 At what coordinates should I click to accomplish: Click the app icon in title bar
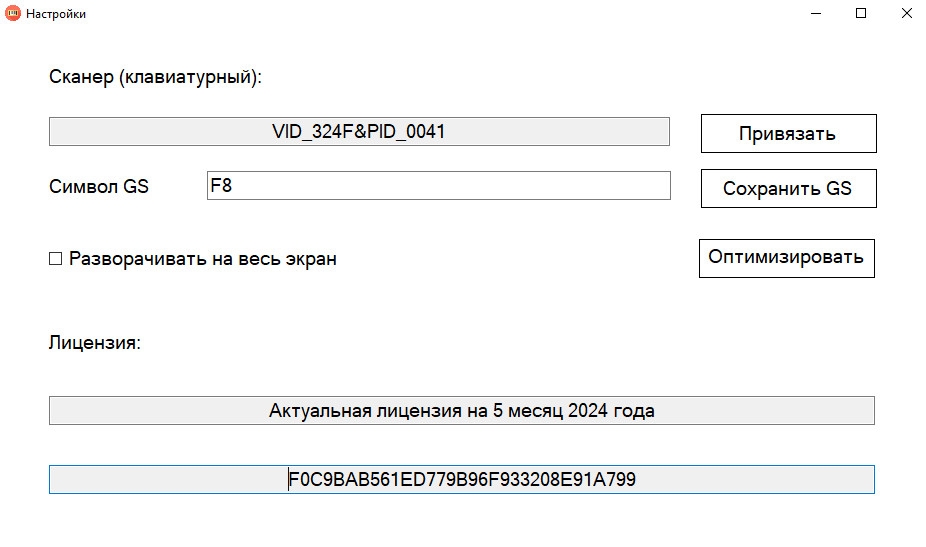click(x=13, y=14)
